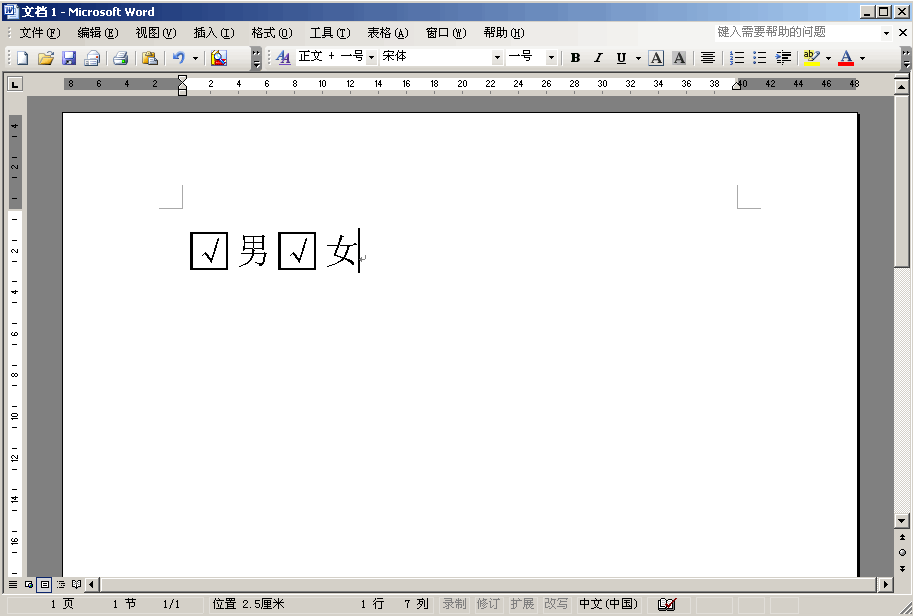The image size is (913, 616).
Task: Paste clipboard contents
Action: pyautogui.click(x=150, y=58)
